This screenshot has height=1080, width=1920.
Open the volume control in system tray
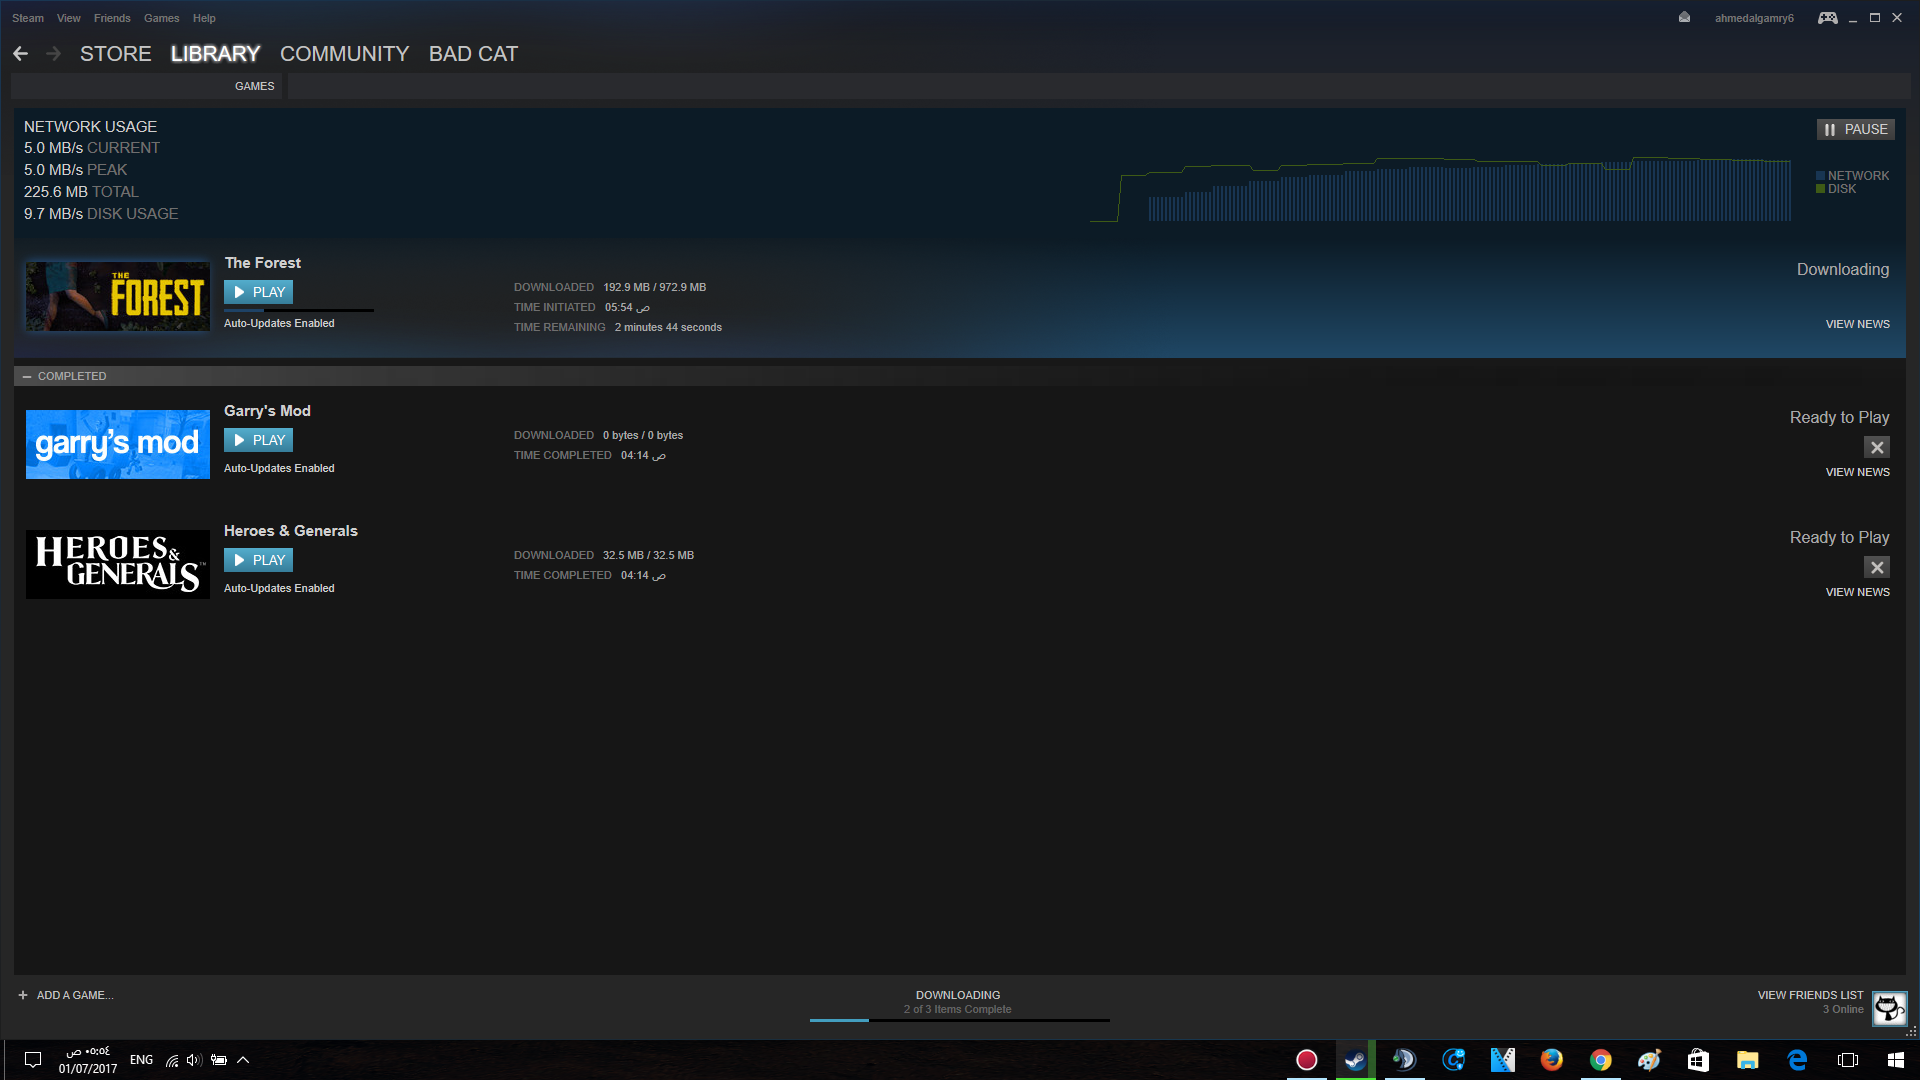tap(194, 1060)
